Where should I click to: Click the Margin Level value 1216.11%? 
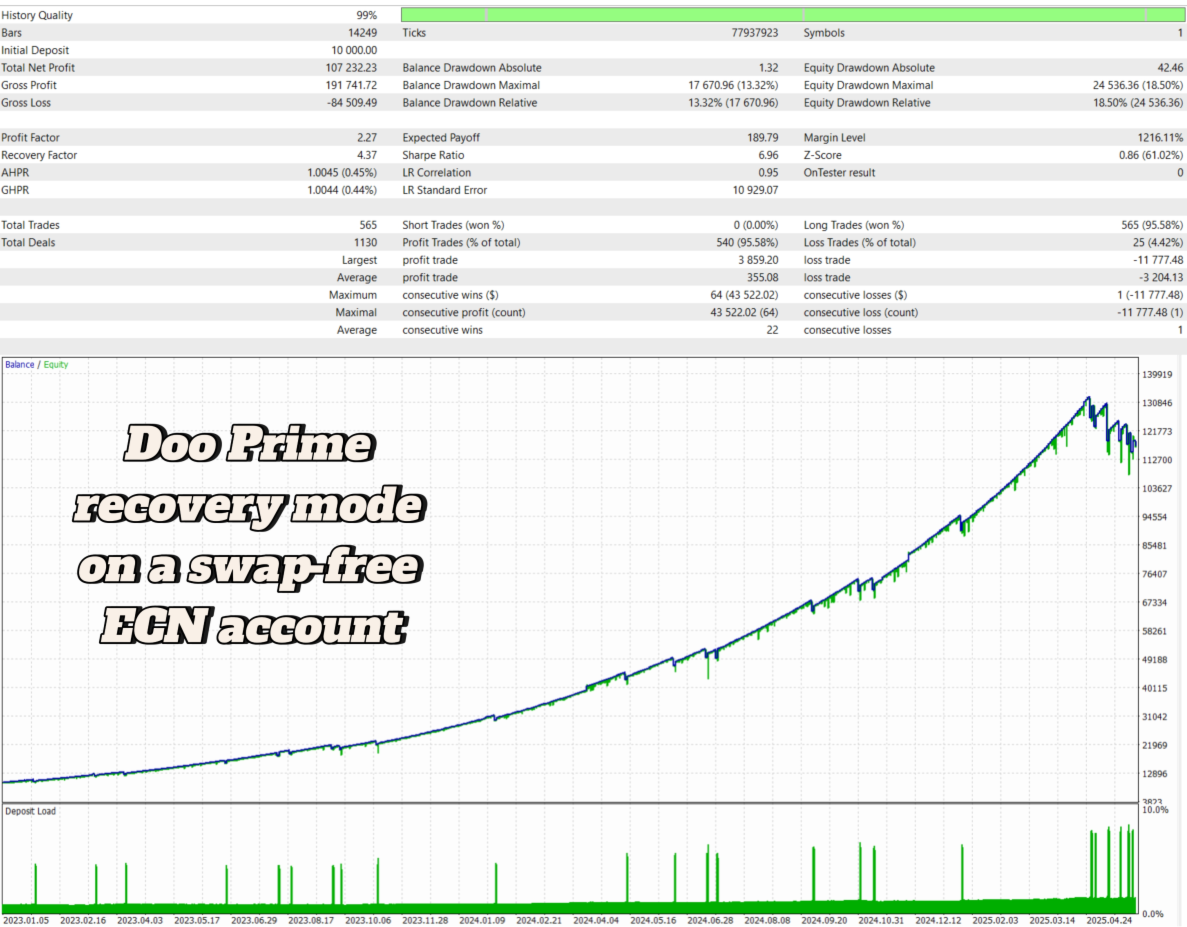point(1161,137)
